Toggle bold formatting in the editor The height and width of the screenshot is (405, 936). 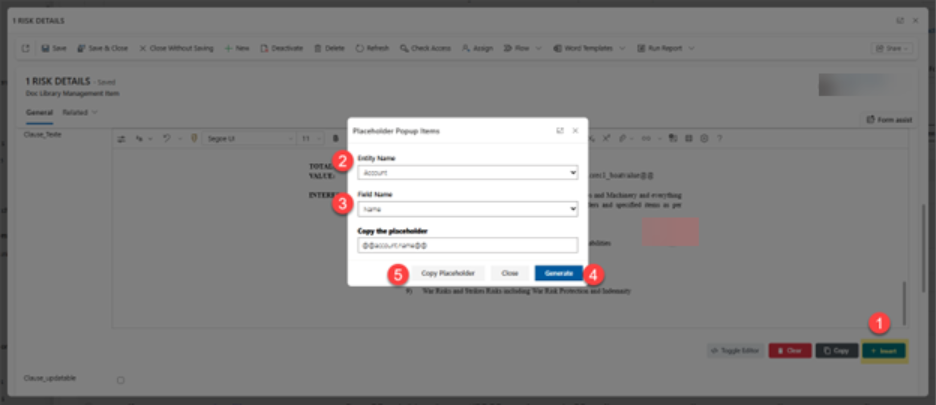click(335, 139)
